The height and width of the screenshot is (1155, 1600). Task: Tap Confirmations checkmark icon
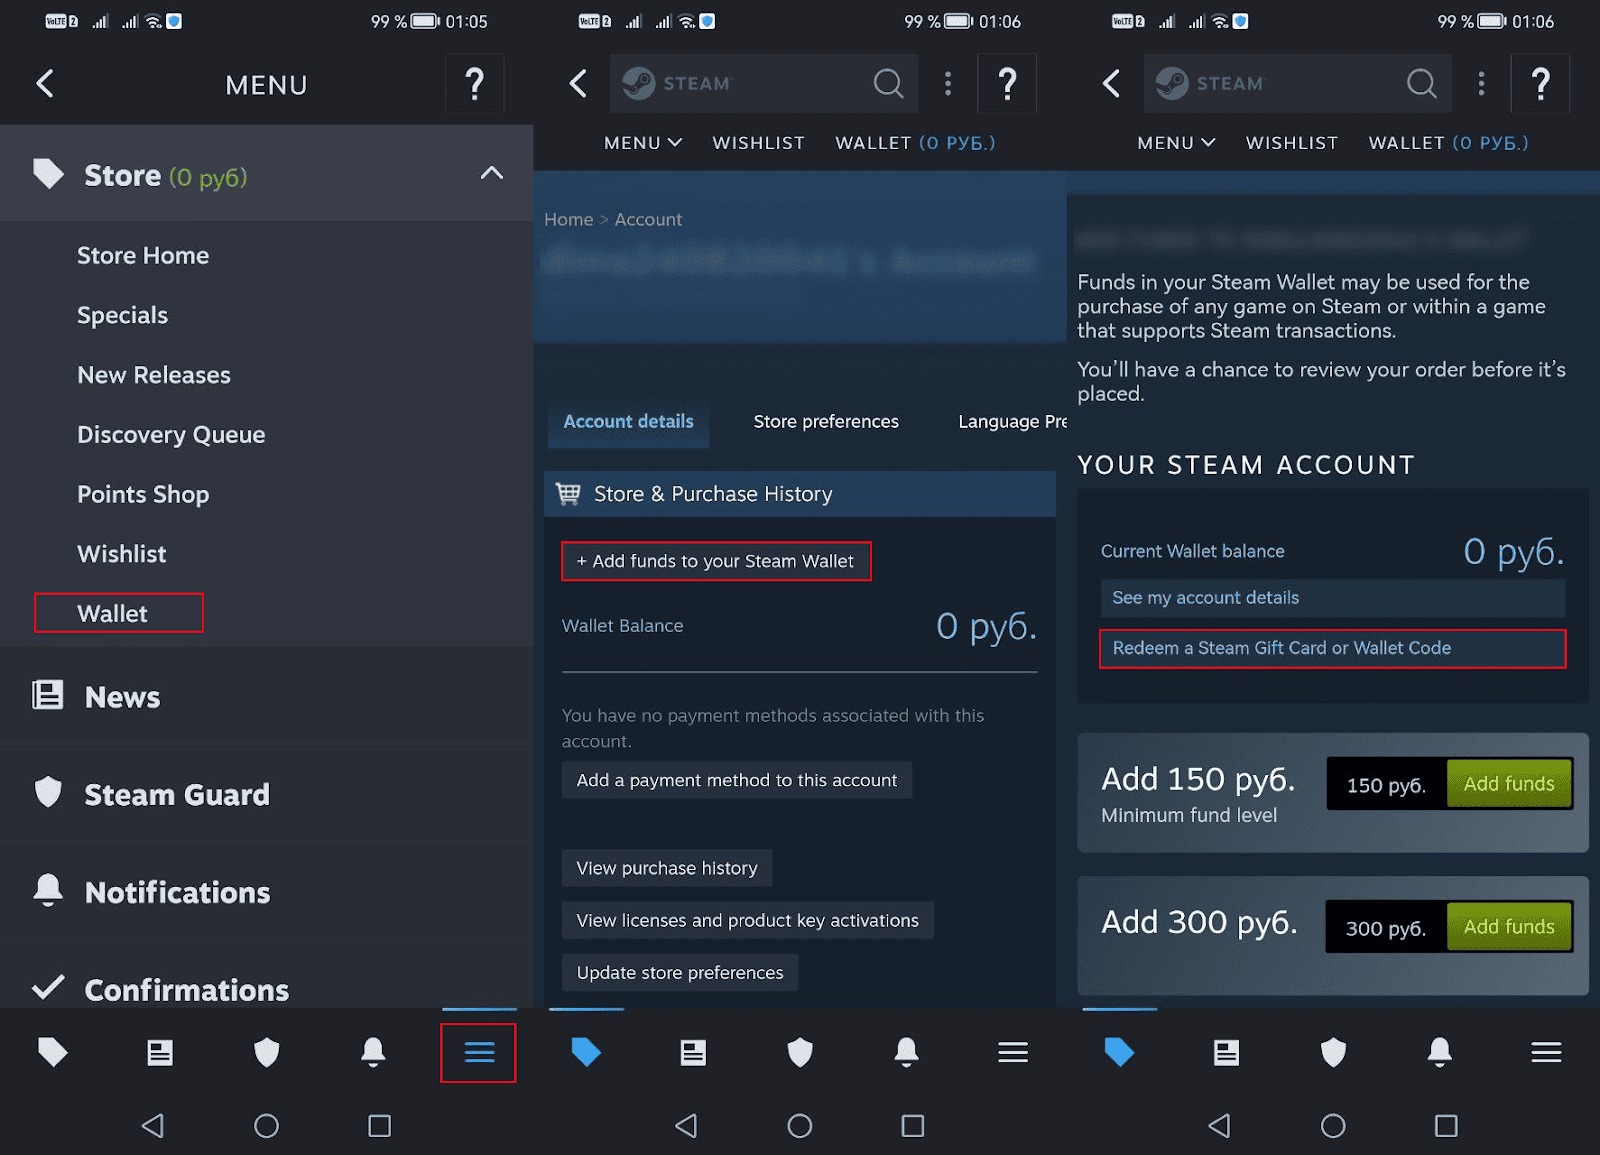tap(48, 987)
